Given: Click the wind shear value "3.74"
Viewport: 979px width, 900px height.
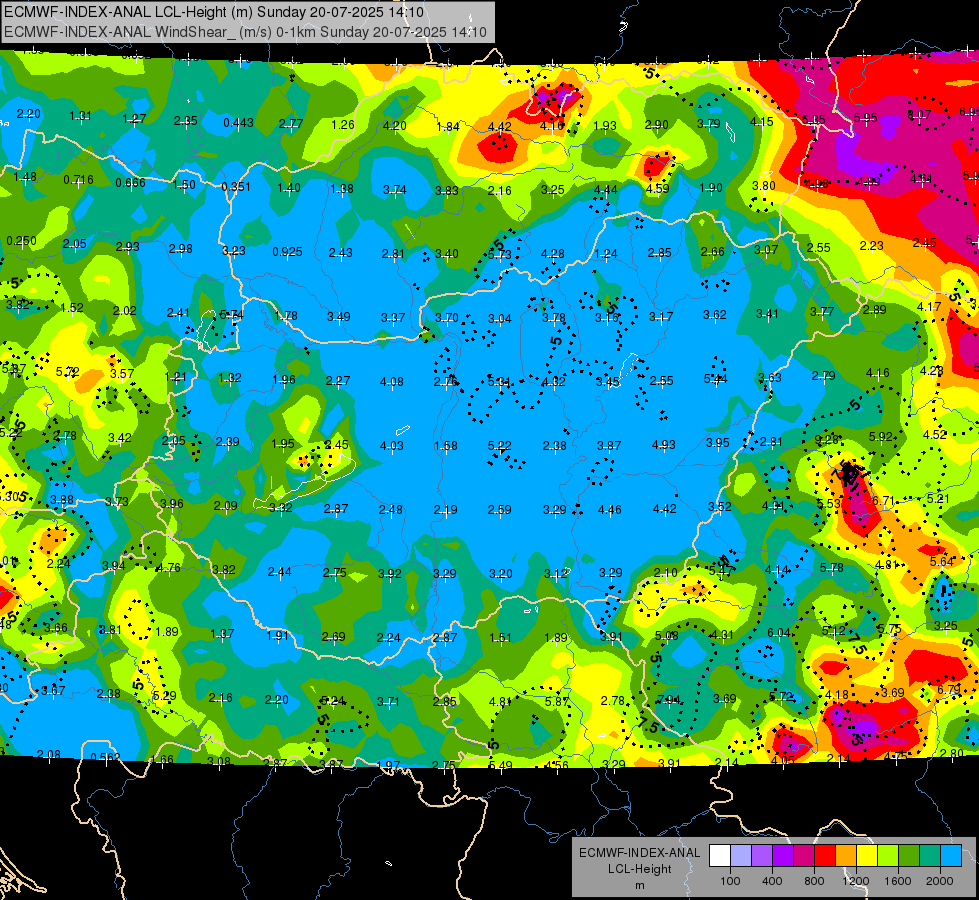Looking at the screenshot, I should 395,189.
